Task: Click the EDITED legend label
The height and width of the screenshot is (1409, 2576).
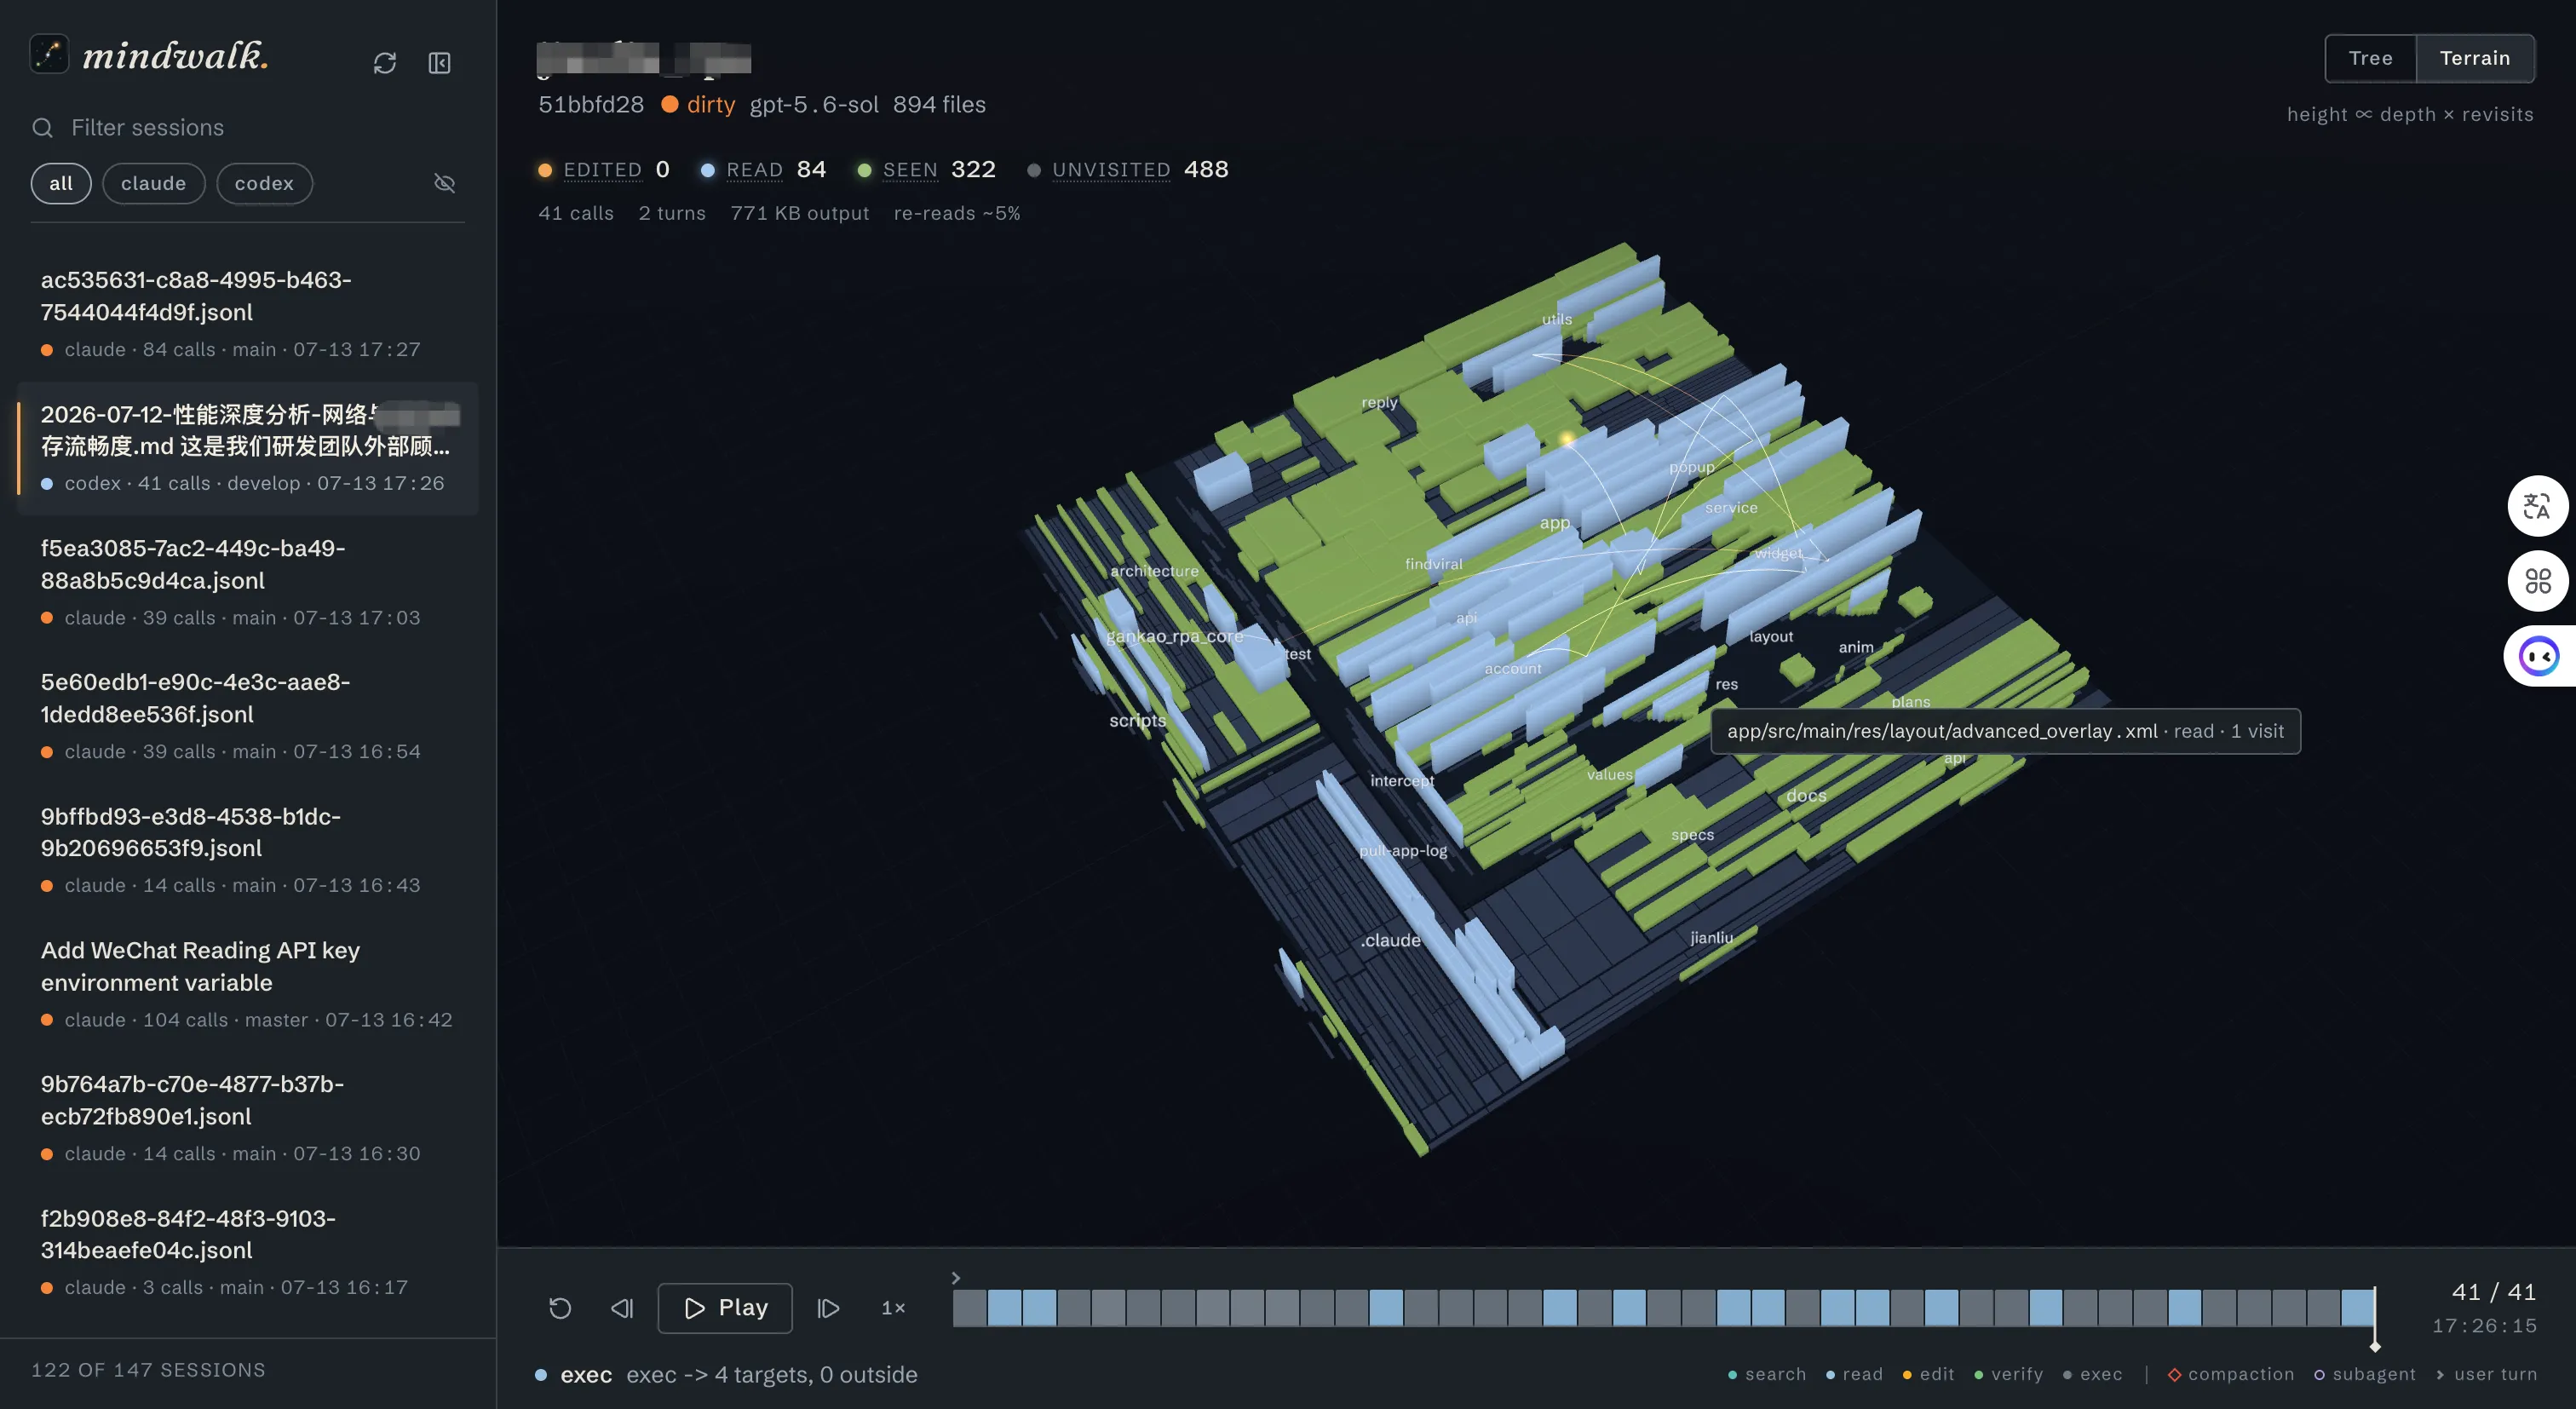Action: (x=602, y=170)
